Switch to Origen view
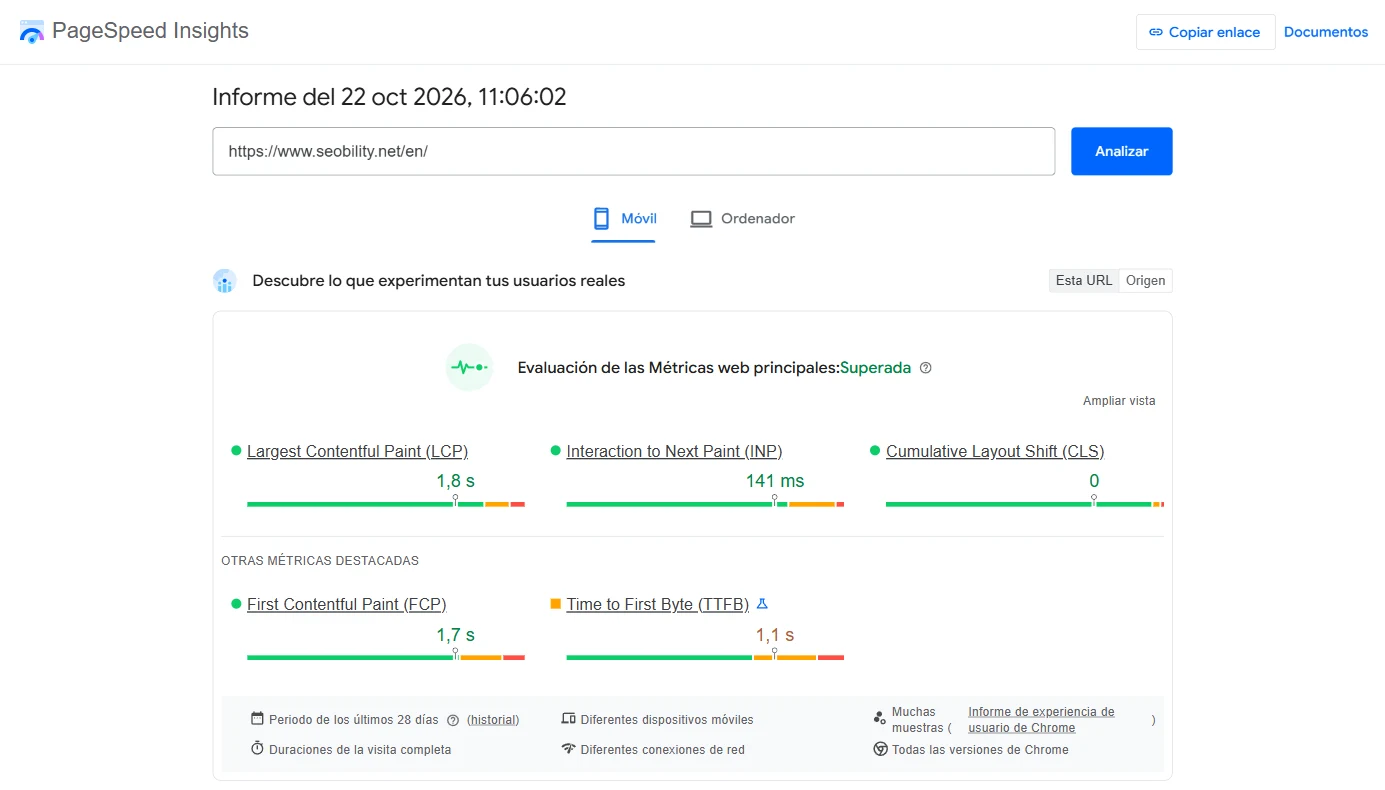This screenshot has height=790, width=1385. pyautogui.click(x=1145, y=281)
